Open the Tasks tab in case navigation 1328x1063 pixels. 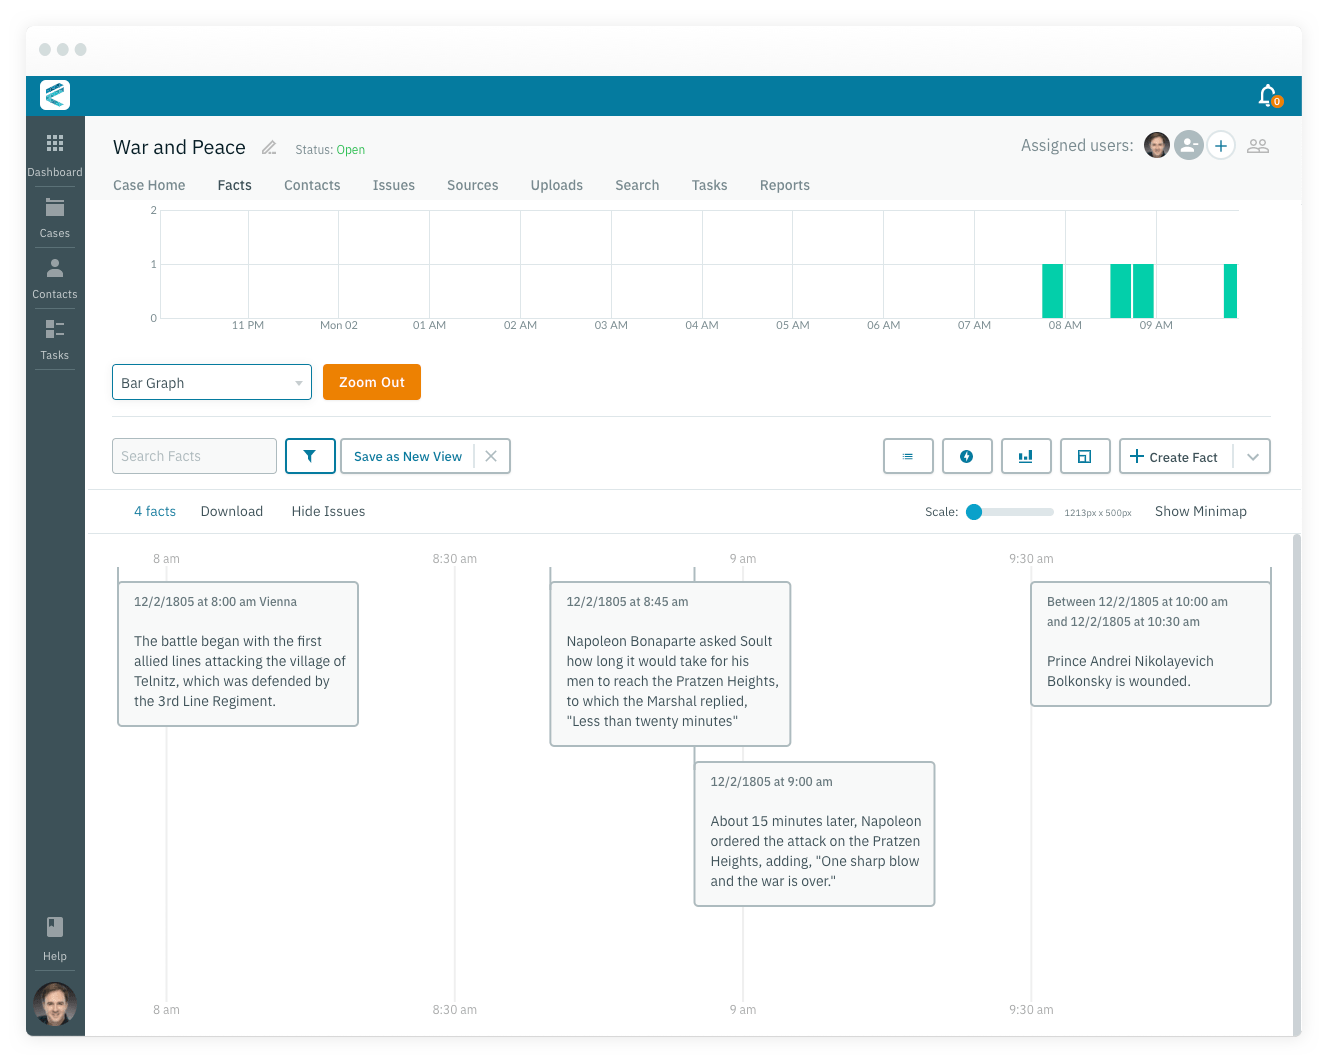(710, 185)
